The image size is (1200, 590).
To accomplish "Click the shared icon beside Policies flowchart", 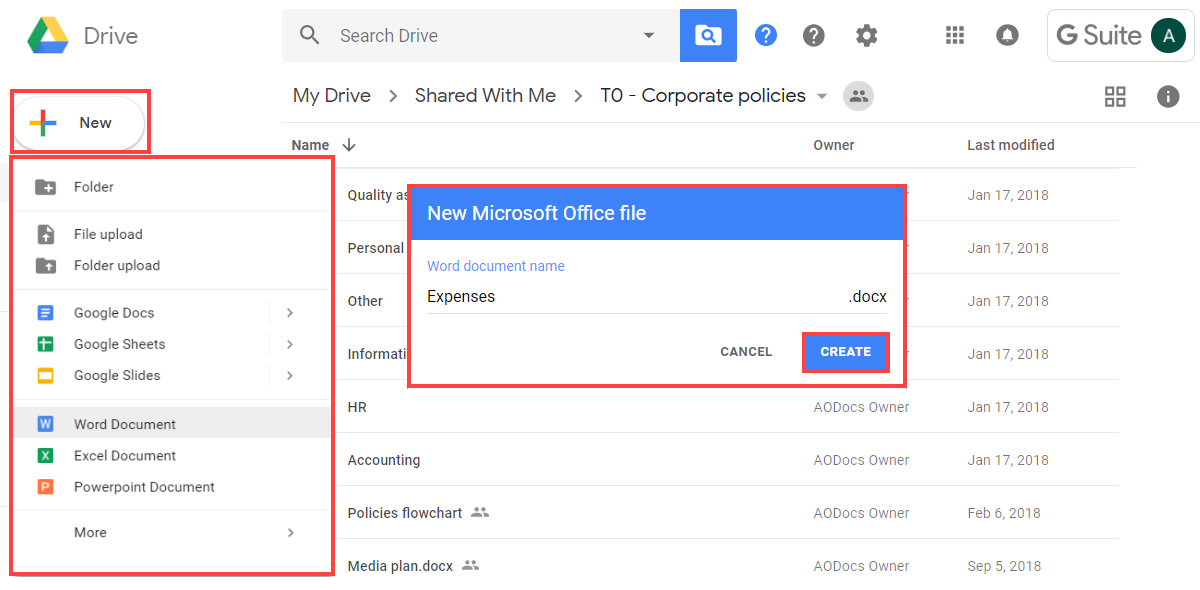I will click(480, 513).
